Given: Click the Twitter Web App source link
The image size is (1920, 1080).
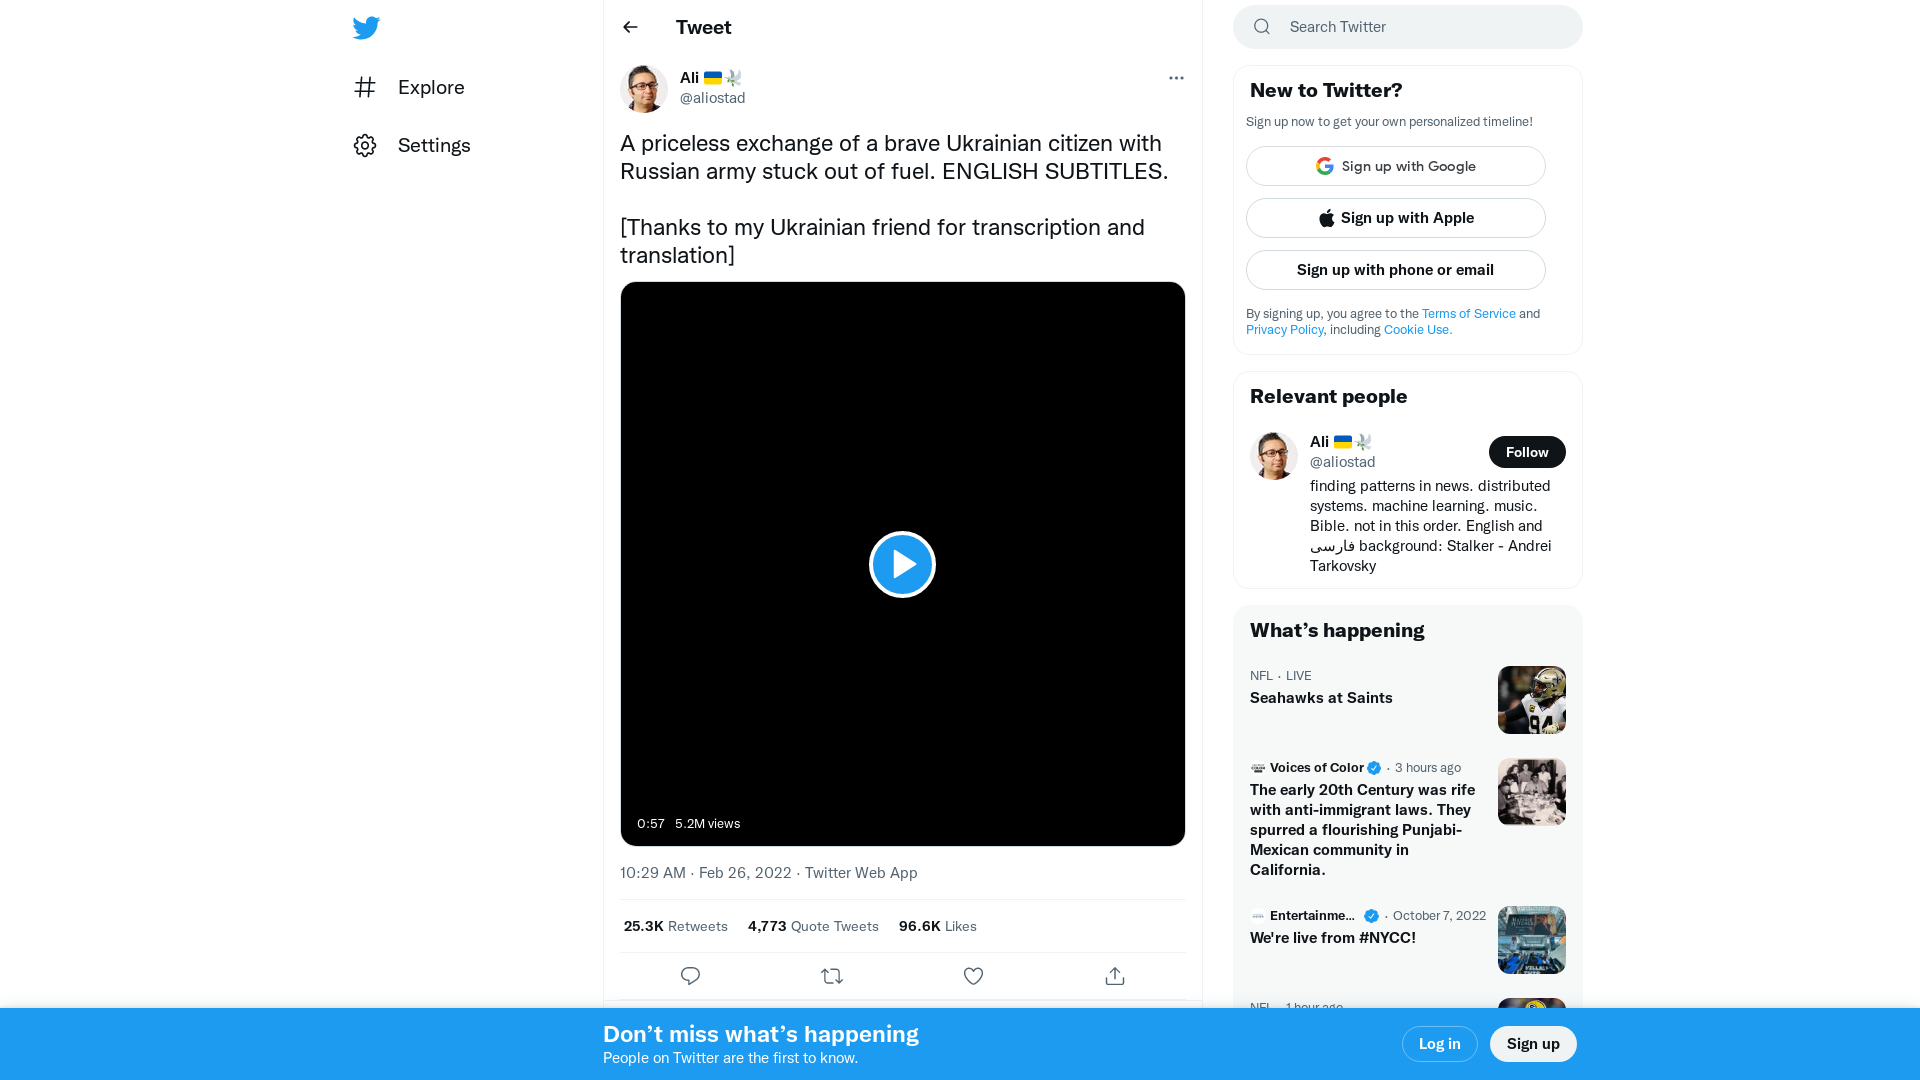Looking at the screenshot, I should point(861,873).
